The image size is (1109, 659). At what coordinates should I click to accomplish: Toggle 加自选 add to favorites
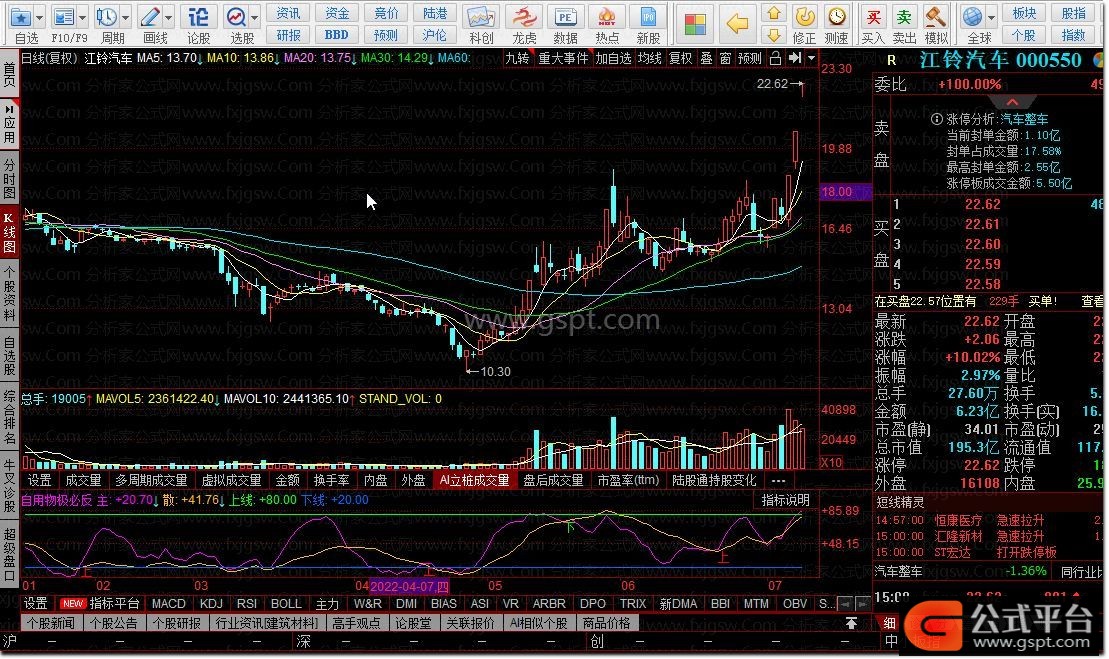612,58
